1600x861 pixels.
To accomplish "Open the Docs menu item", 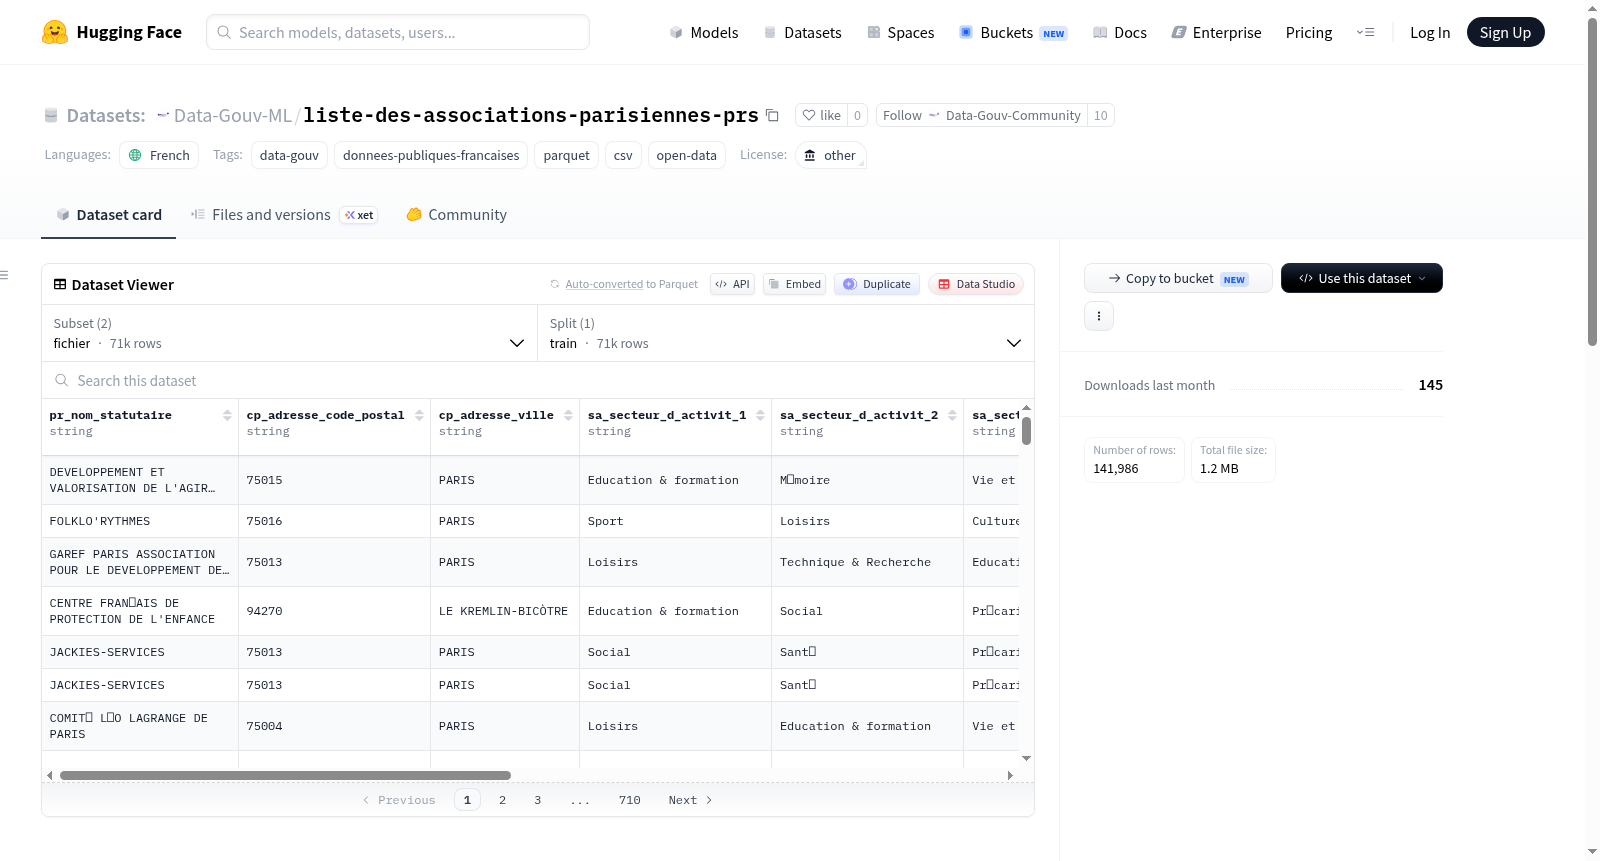I will point(1119,32).
